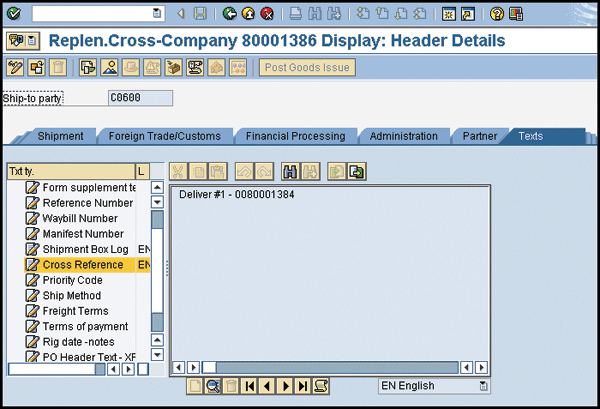Go to next text with right arrow
The height and width of the screenshot is (409, 600).
click(x=285, y=386)
